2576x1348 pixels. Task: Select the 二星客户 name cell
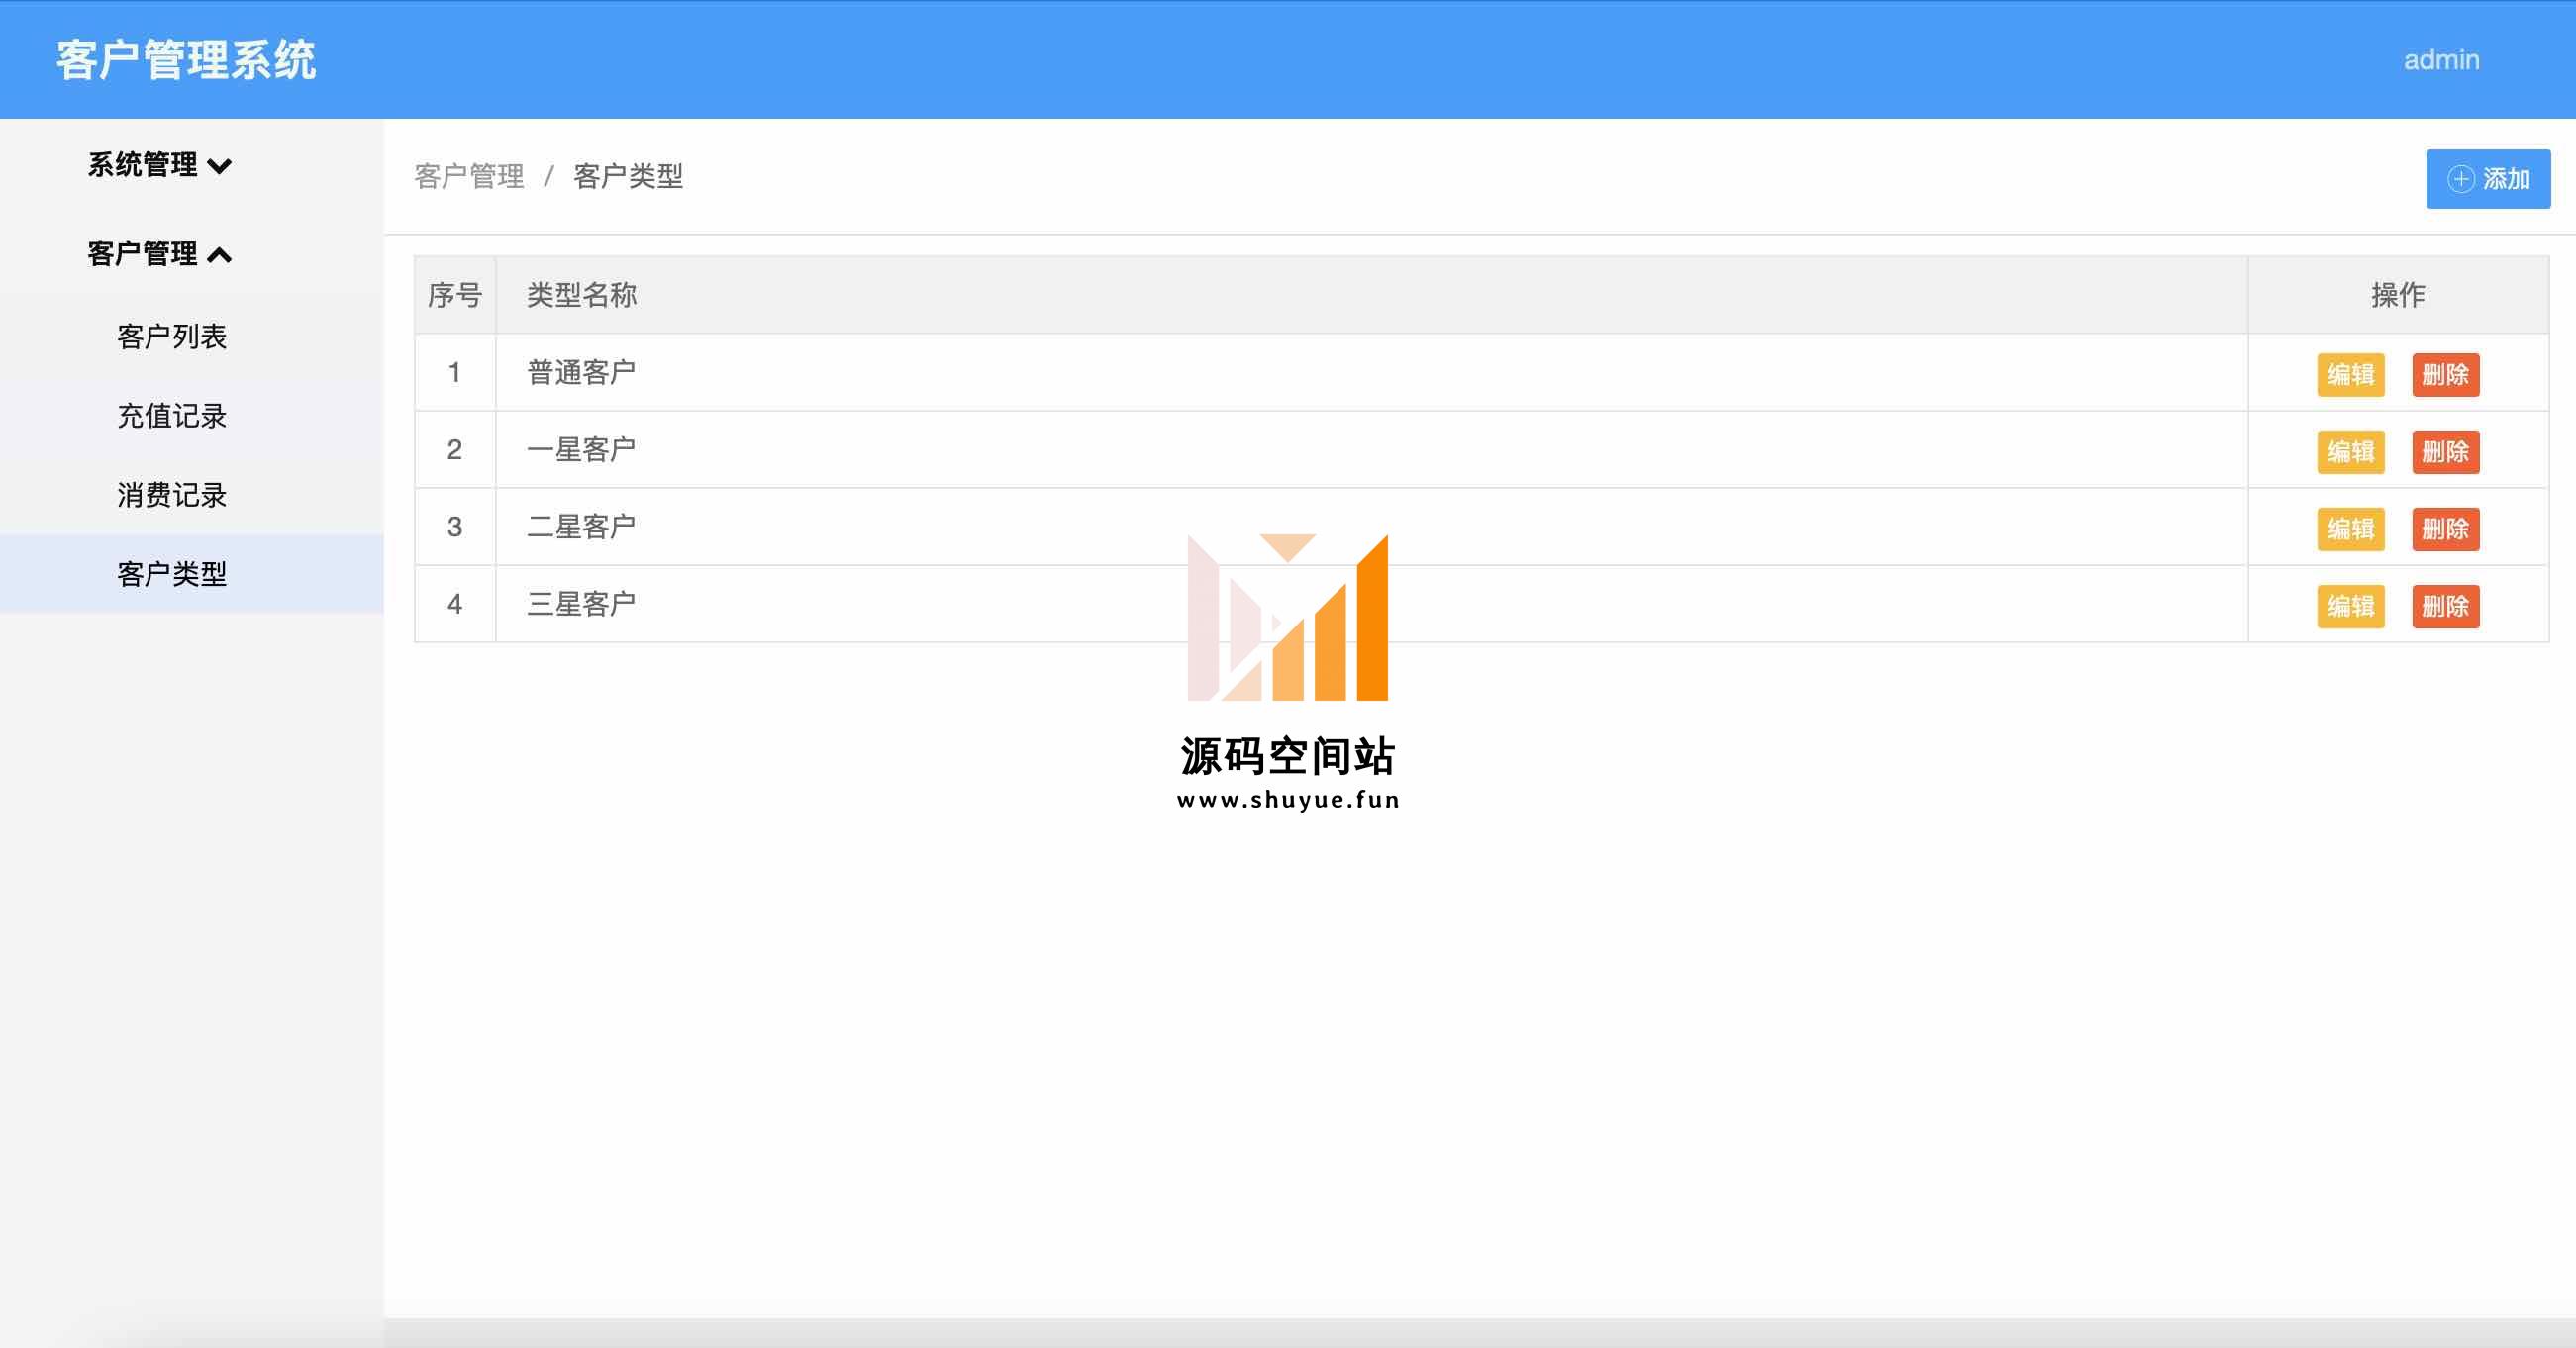click(1372, 526)
